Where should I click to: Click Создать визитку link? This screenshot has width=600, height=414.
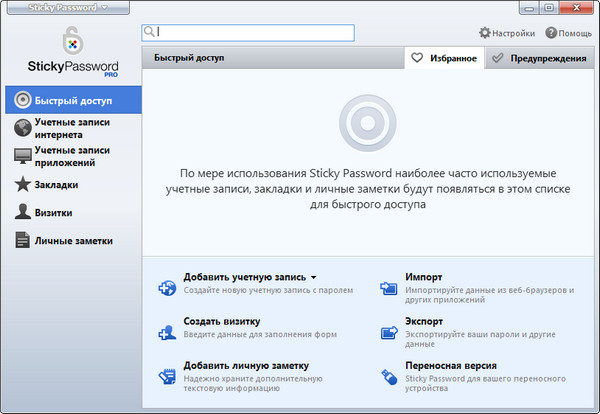point(222,321)
